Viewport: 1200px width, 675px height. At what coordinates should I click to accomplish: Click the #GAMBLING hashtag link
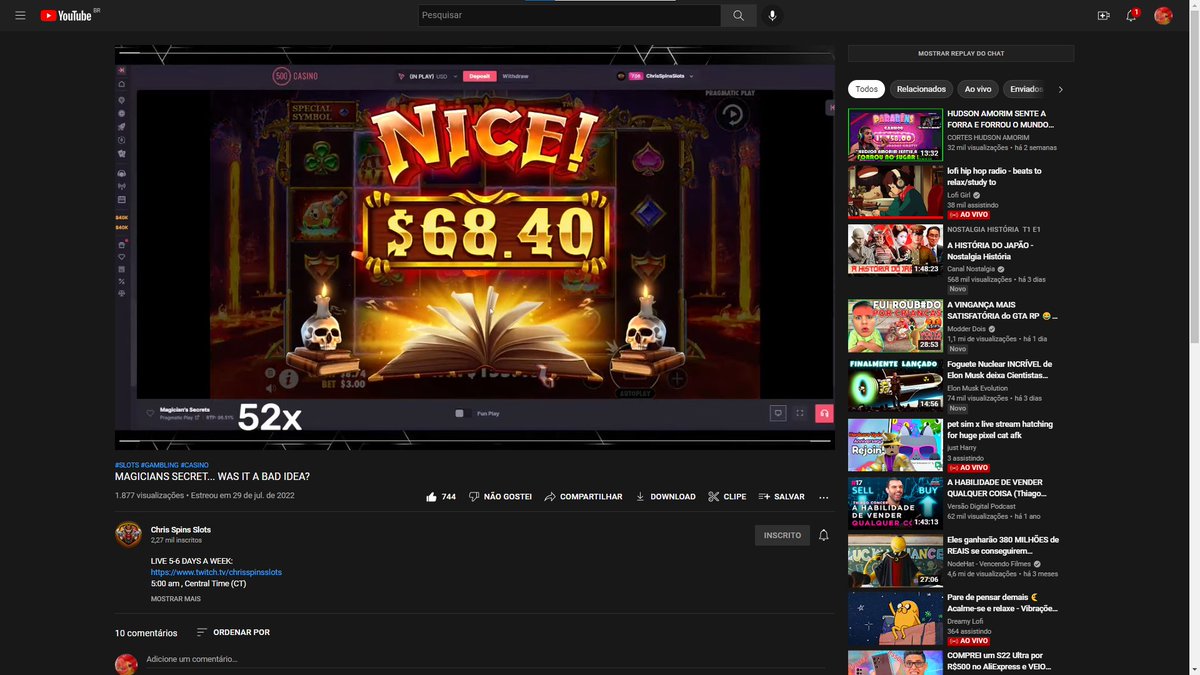(x=159, y=465)
